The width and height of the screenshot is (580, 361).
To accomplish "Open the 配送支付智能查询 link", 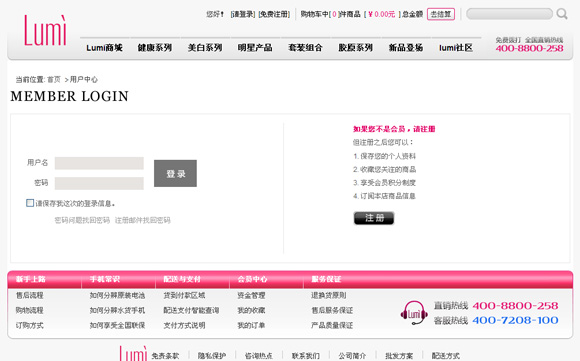I will (191, 310).
